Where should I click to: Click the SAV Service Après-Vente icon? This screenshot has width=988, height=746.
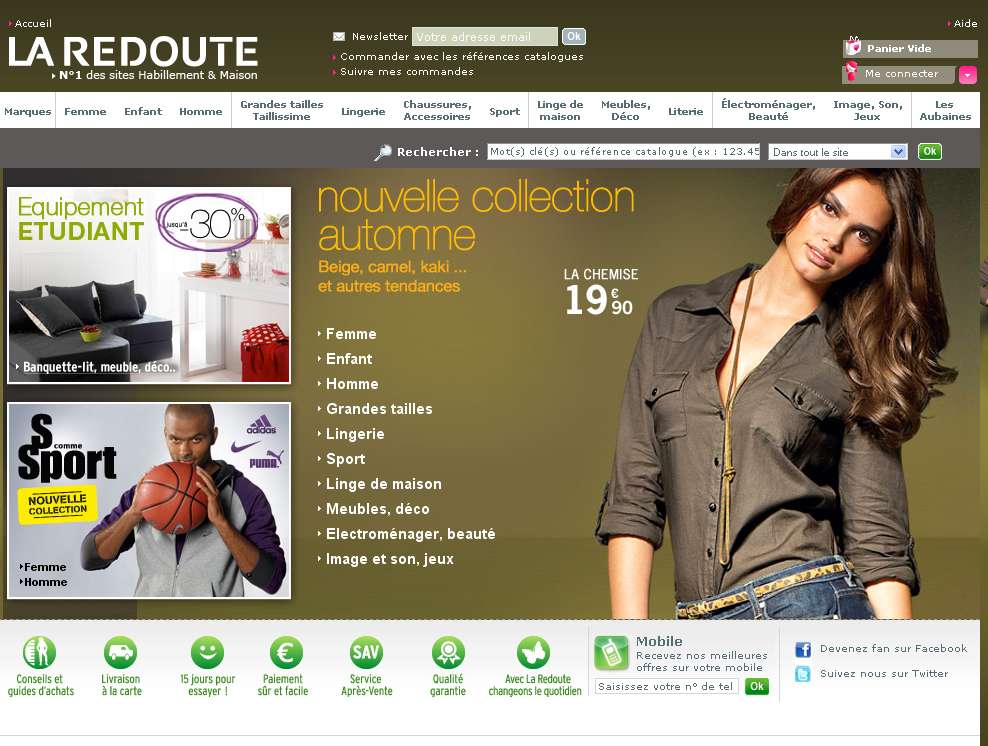(x=366, y=653)
